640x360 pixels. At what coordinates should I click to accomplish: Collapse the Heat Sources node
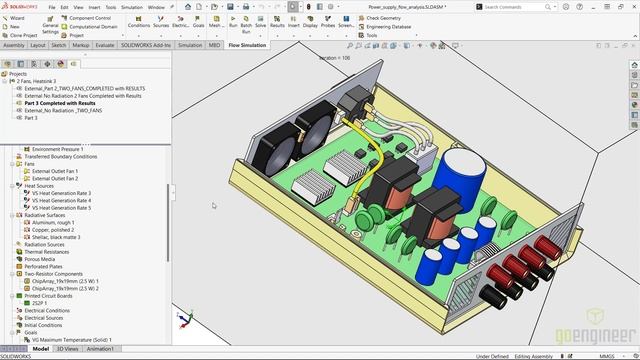click(12, 186)
